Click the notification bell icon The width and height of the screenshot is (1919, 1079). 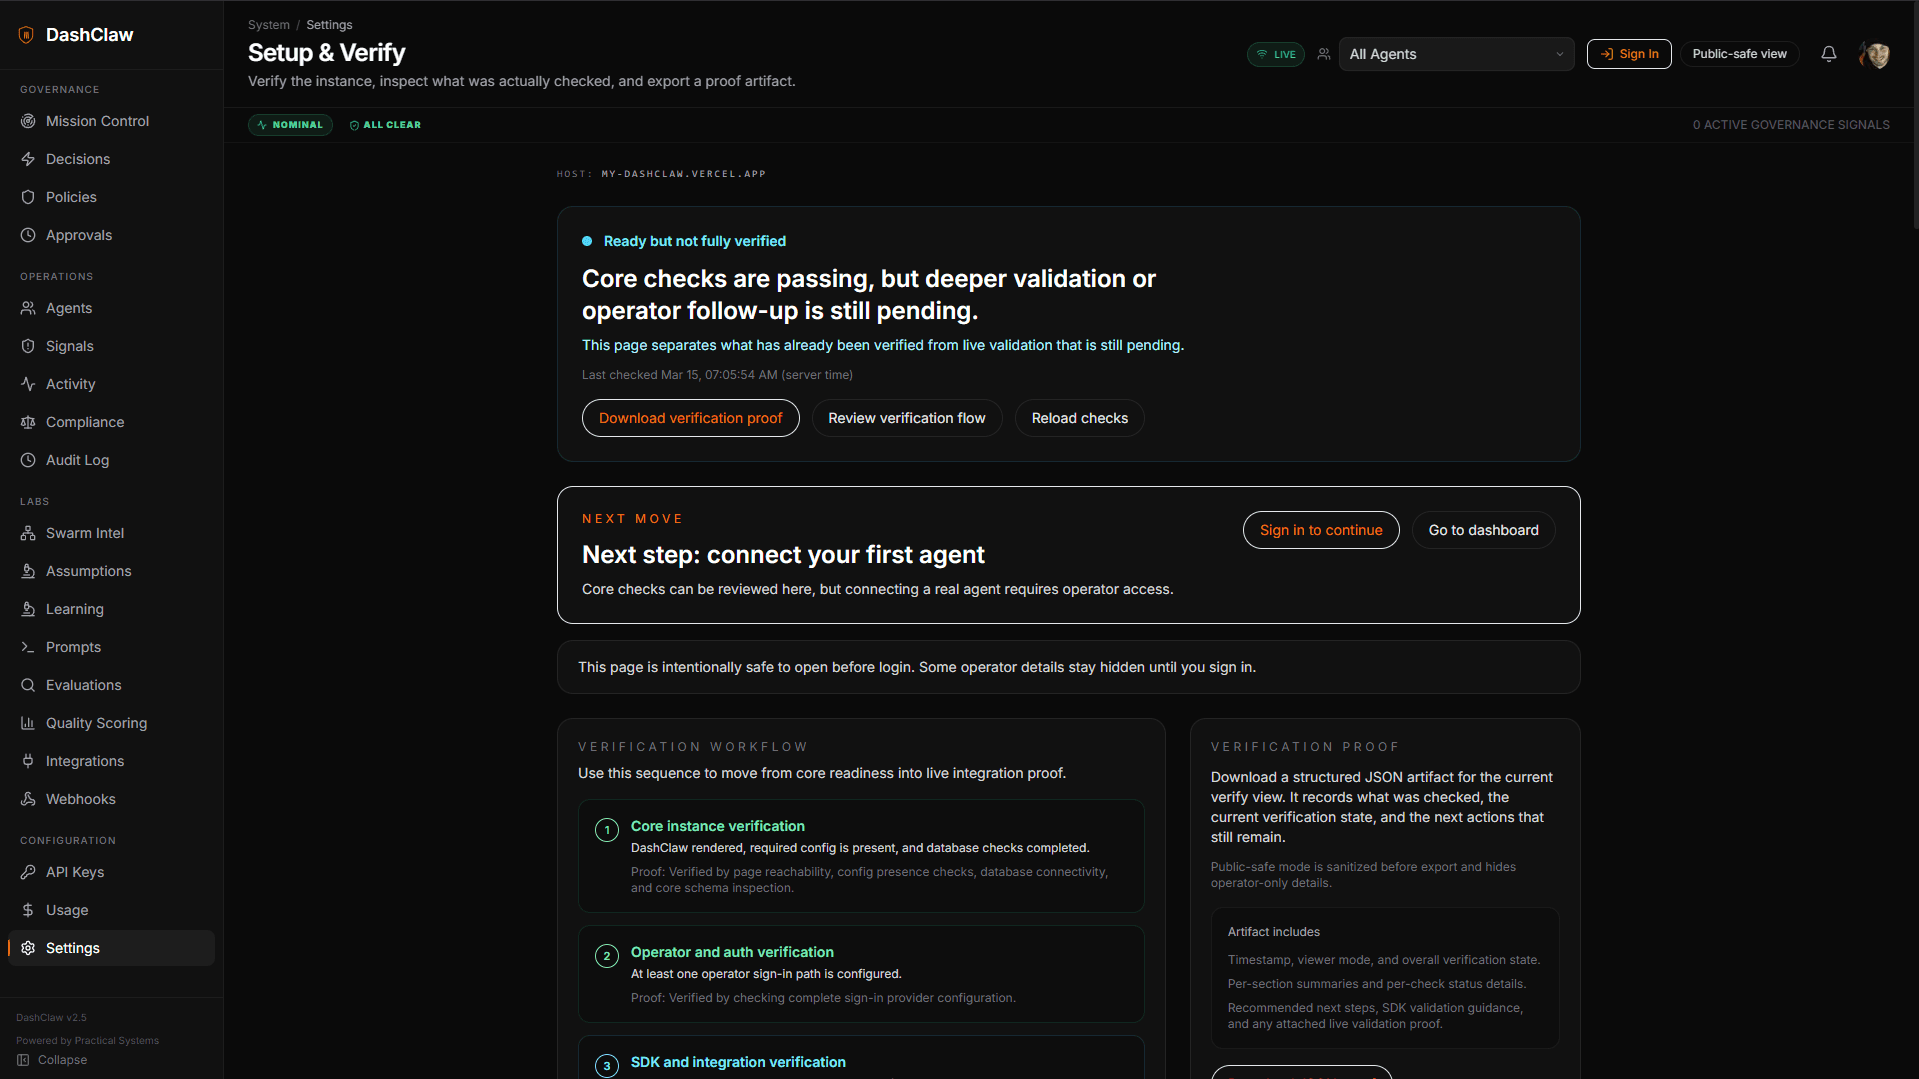coord(1828,54)
